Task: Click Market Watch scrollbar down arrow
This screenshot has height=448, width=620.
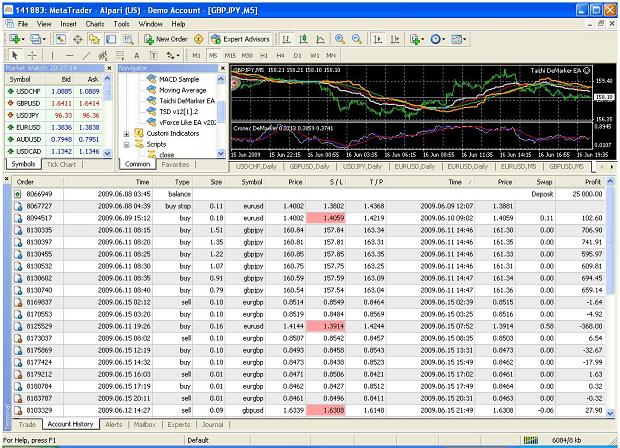Action: coord(108,153)
